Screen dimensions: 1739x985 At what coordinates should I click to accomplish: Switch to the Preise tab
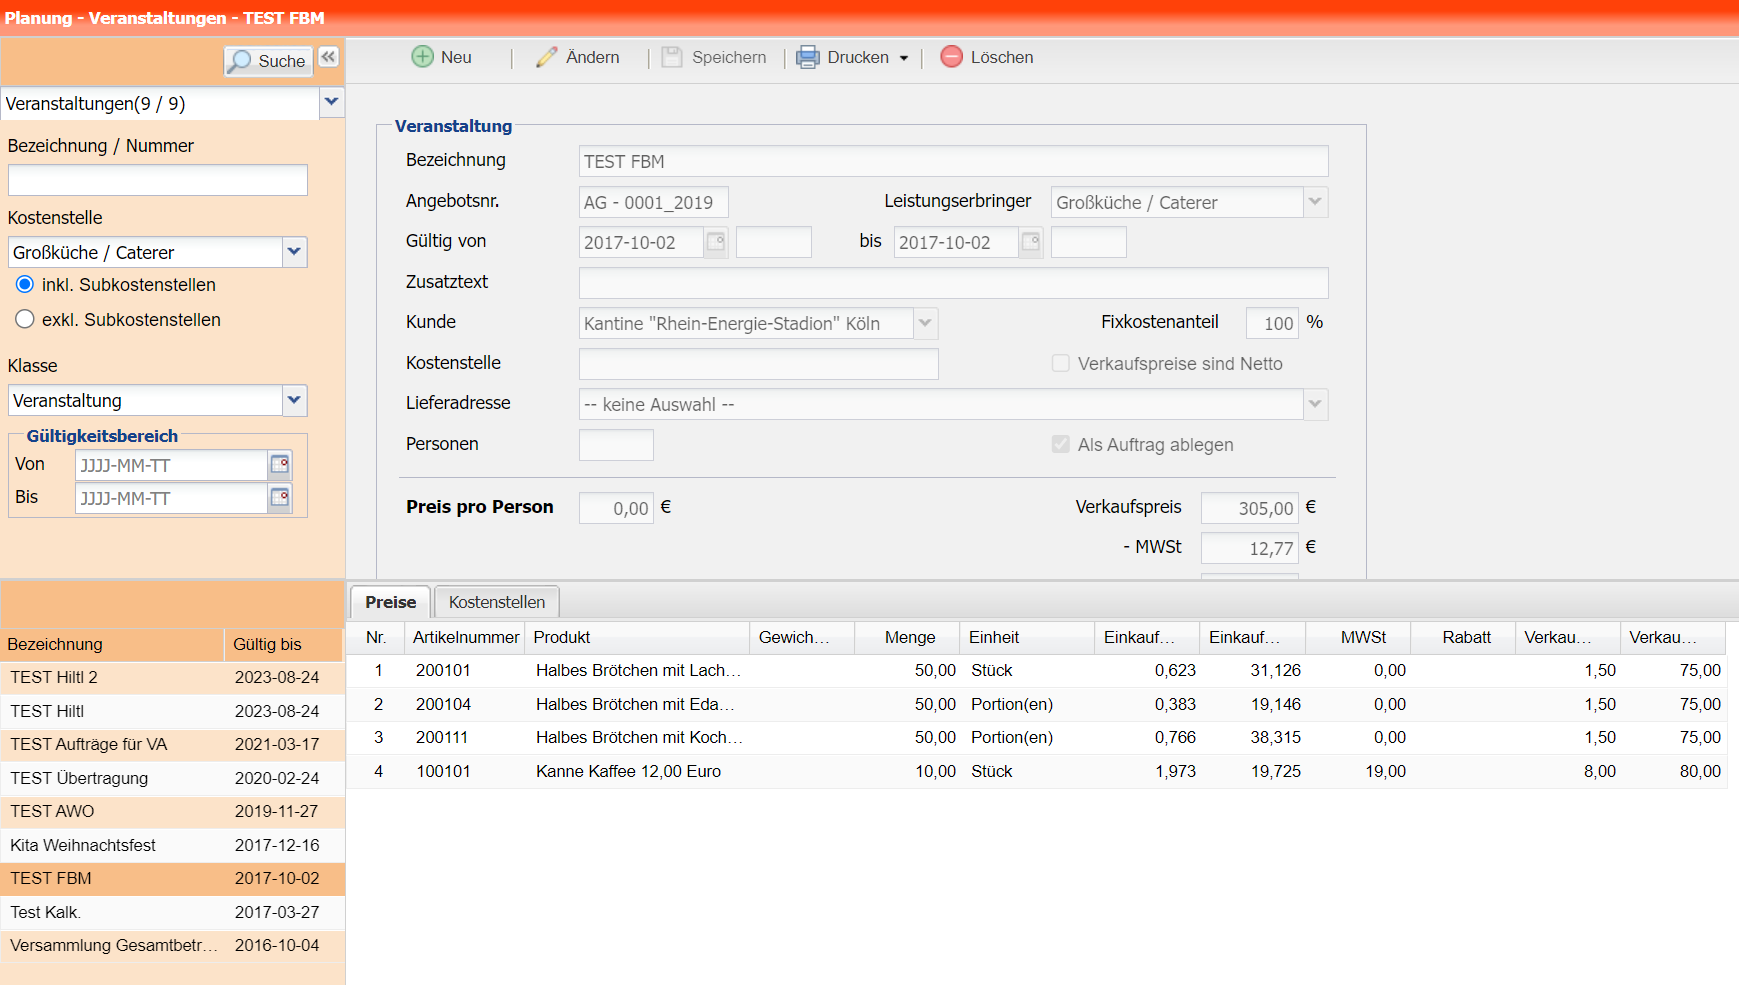(390, 602)
